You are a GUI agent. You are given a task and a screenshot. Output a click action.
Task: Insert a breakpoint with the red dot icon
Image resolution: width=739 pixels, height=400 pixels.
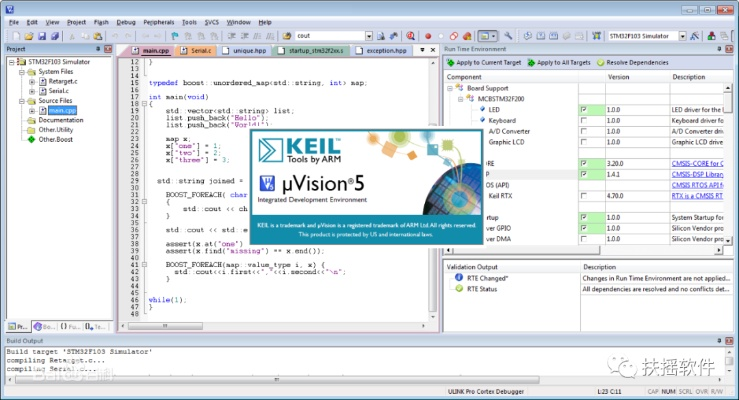427,36
